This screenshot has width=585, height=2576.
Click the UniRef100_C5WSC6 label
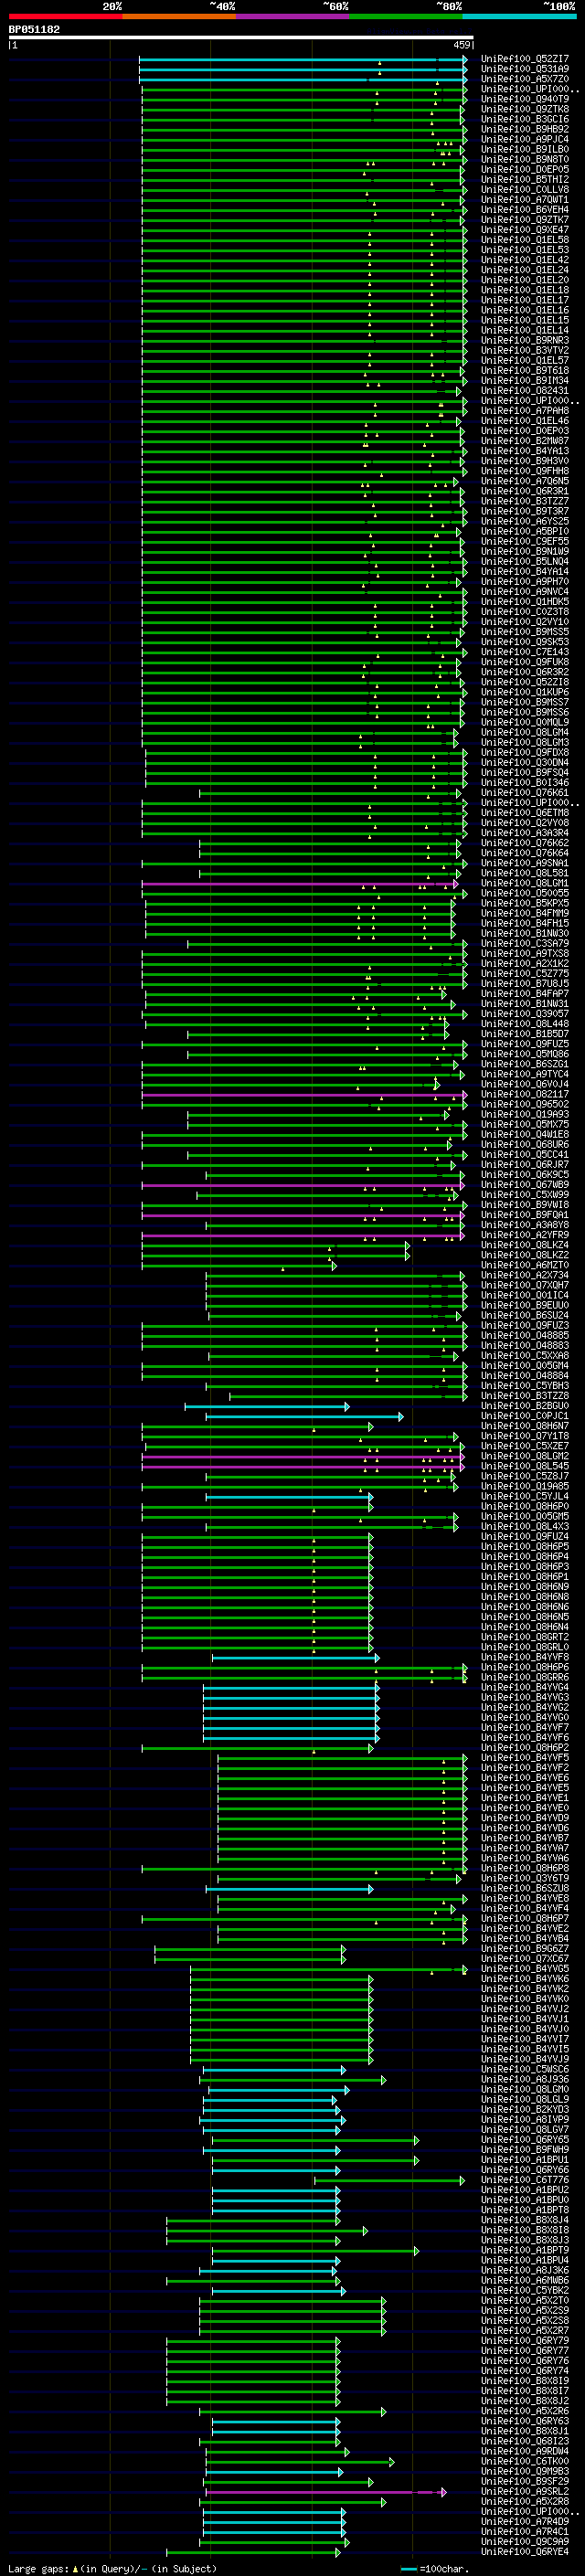[525, 2069]
